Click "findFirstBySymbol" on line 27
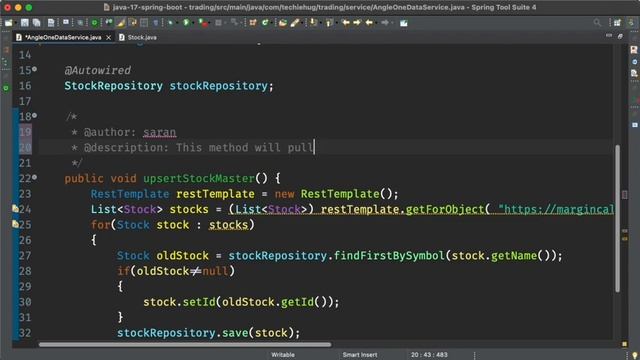640x360 pixels. [389, 256]
